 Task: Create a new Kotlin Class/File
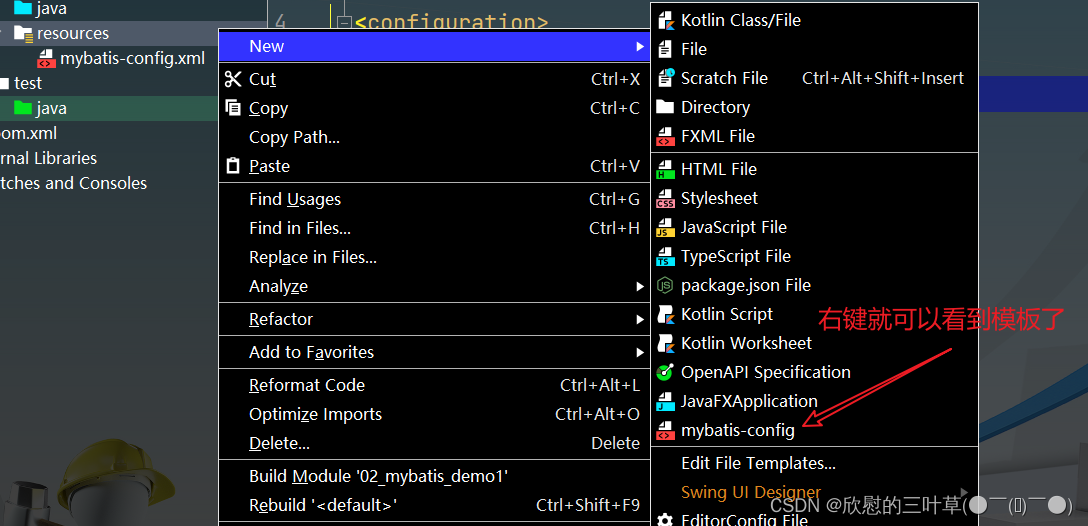tap(815, 20)
